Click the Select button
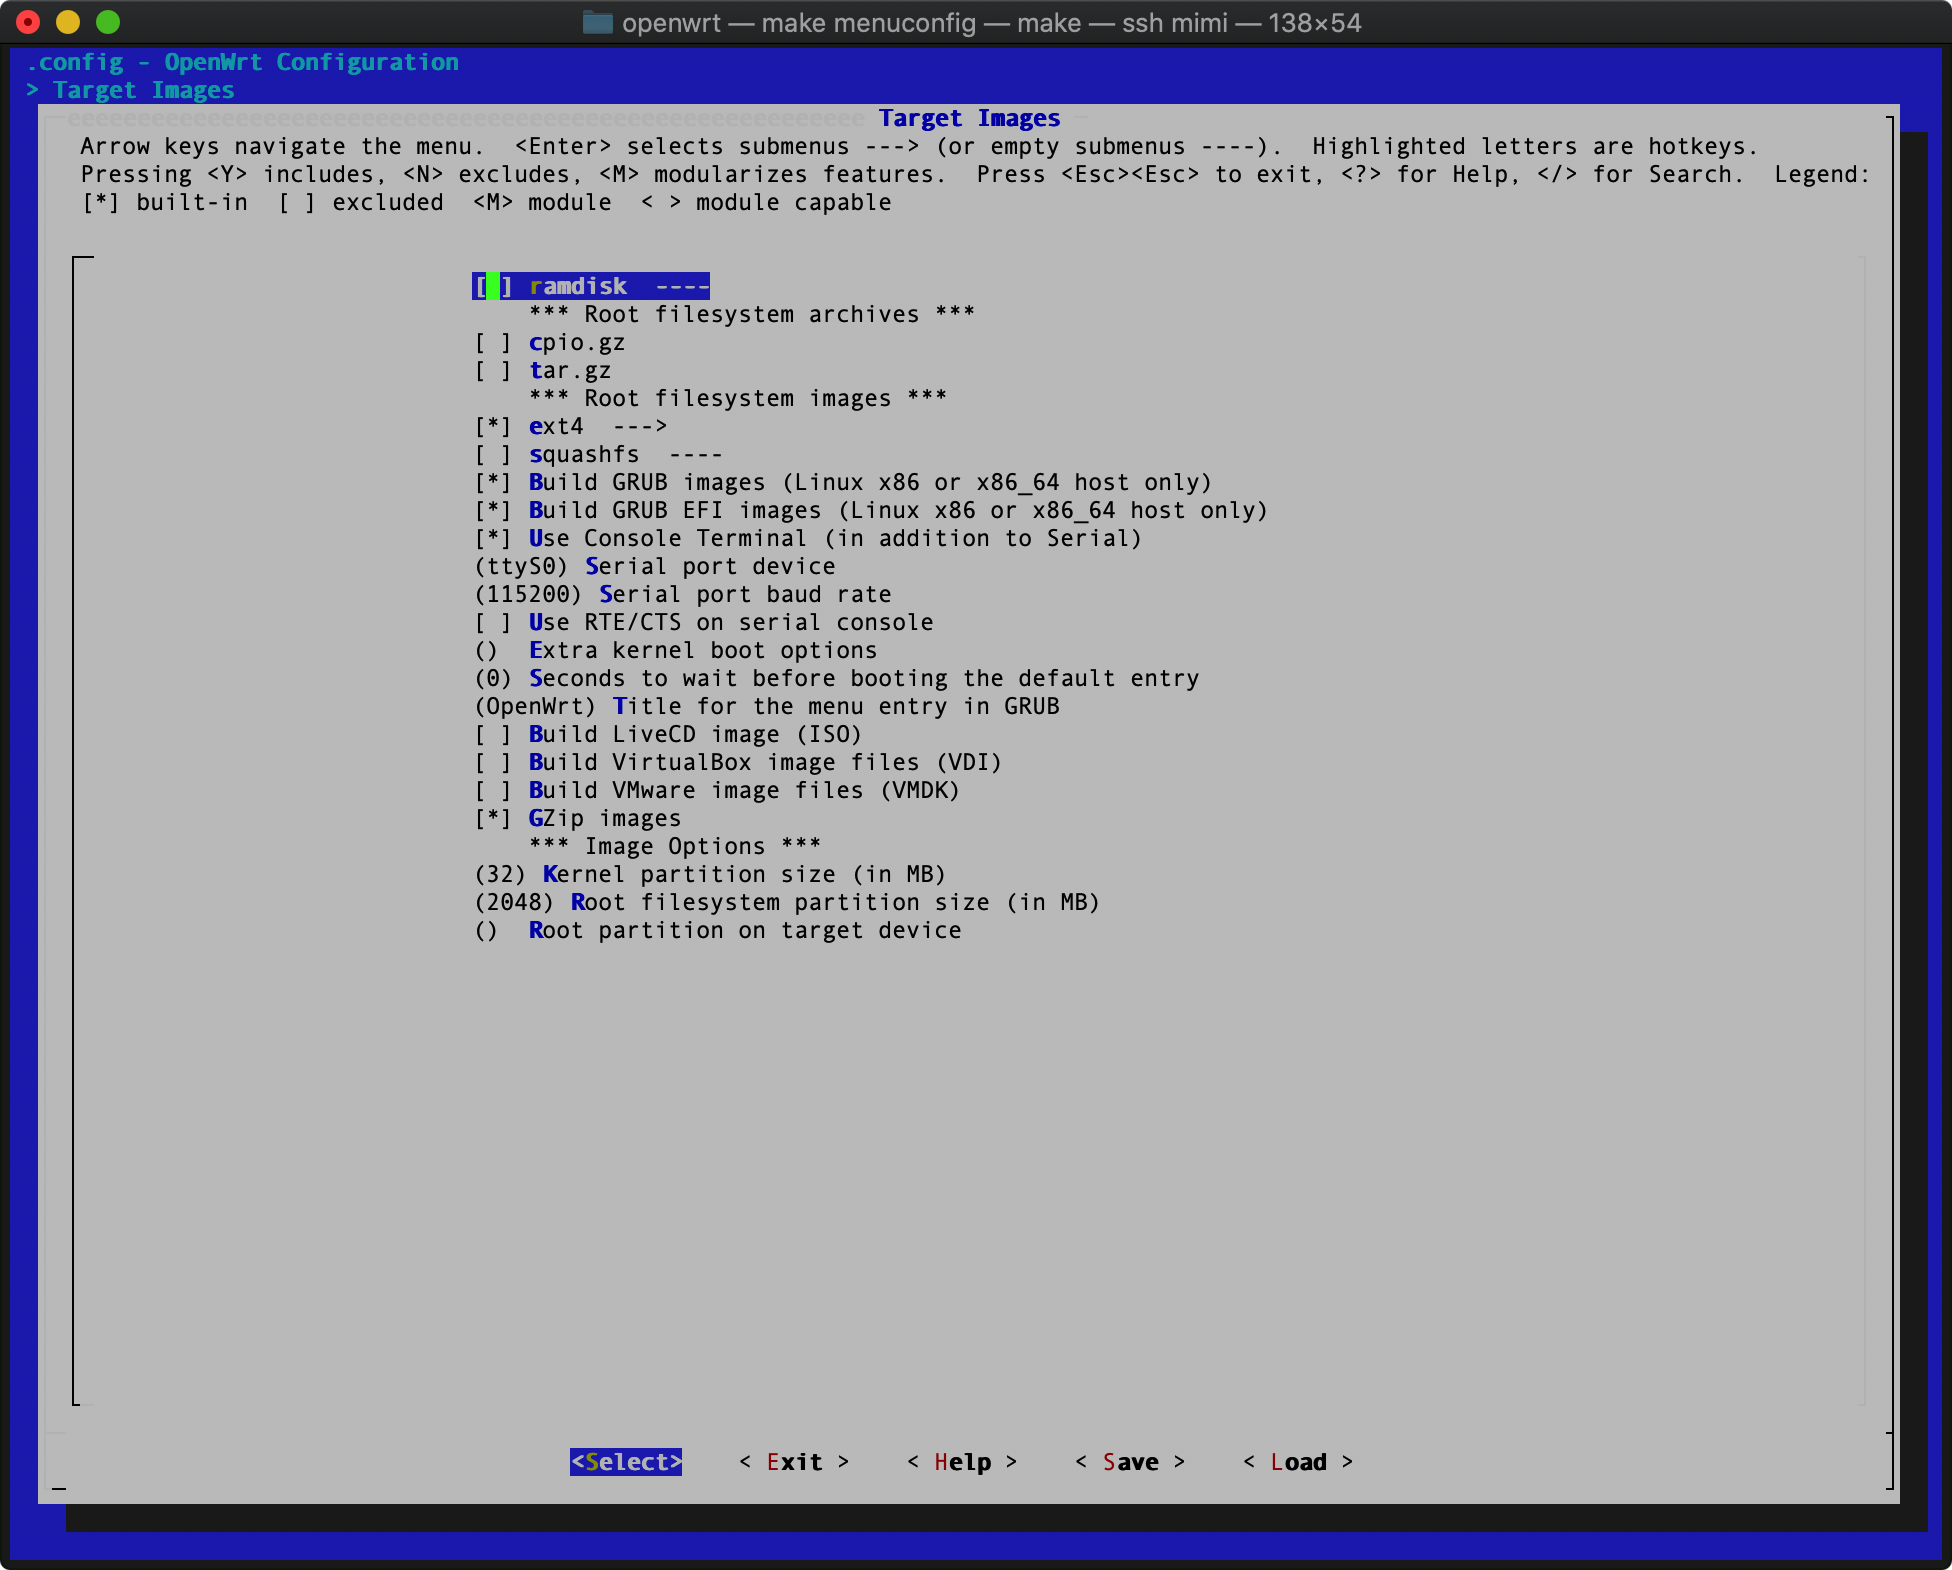 [626, 1462]
